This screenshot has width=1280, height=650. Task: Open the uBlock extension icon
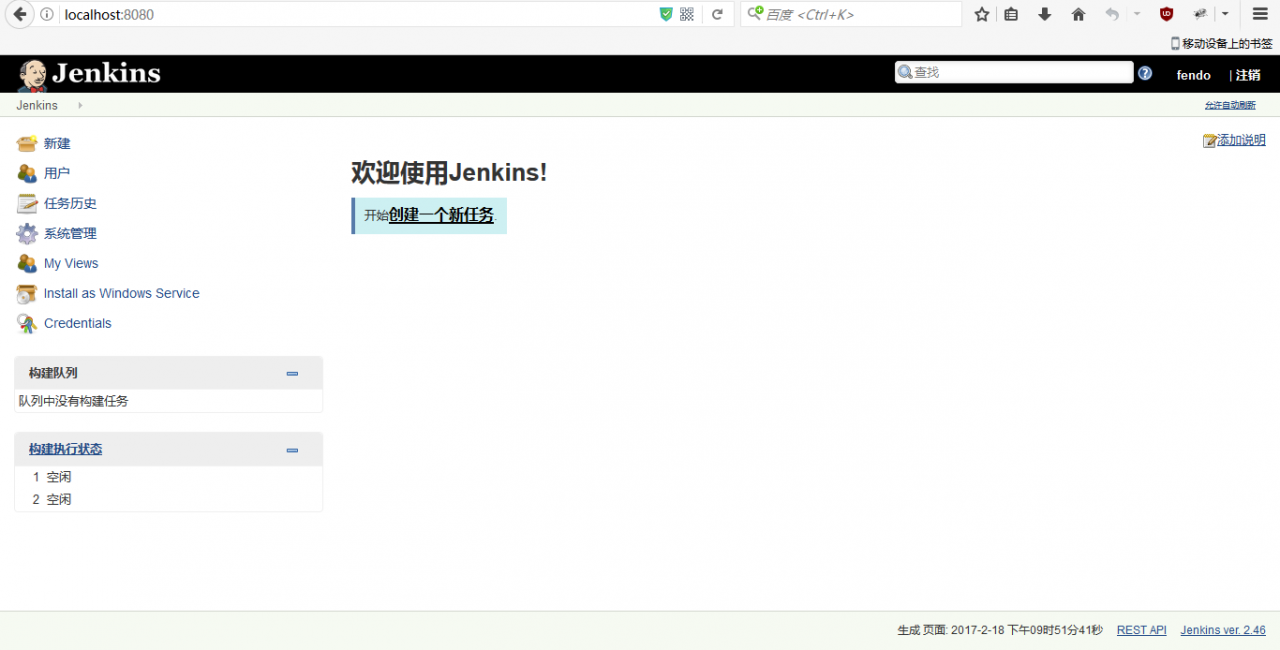click(1166, 14)
